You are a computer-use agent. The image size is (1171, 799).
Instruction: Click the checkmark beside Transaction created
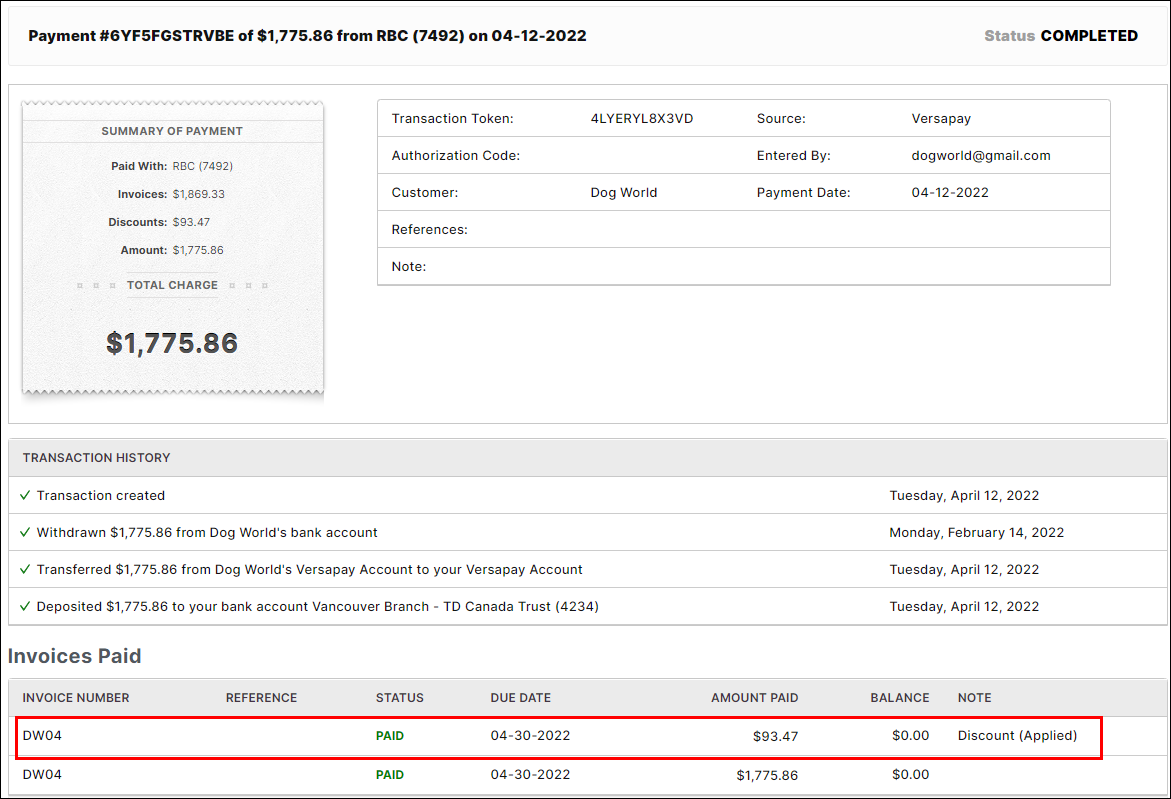(x=25, y=495)
